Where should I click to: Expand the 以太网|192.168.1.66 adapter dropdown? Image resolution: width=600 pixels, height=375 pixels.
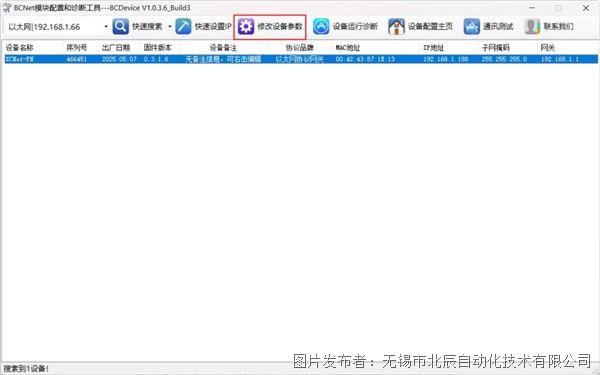pos(106,26)
